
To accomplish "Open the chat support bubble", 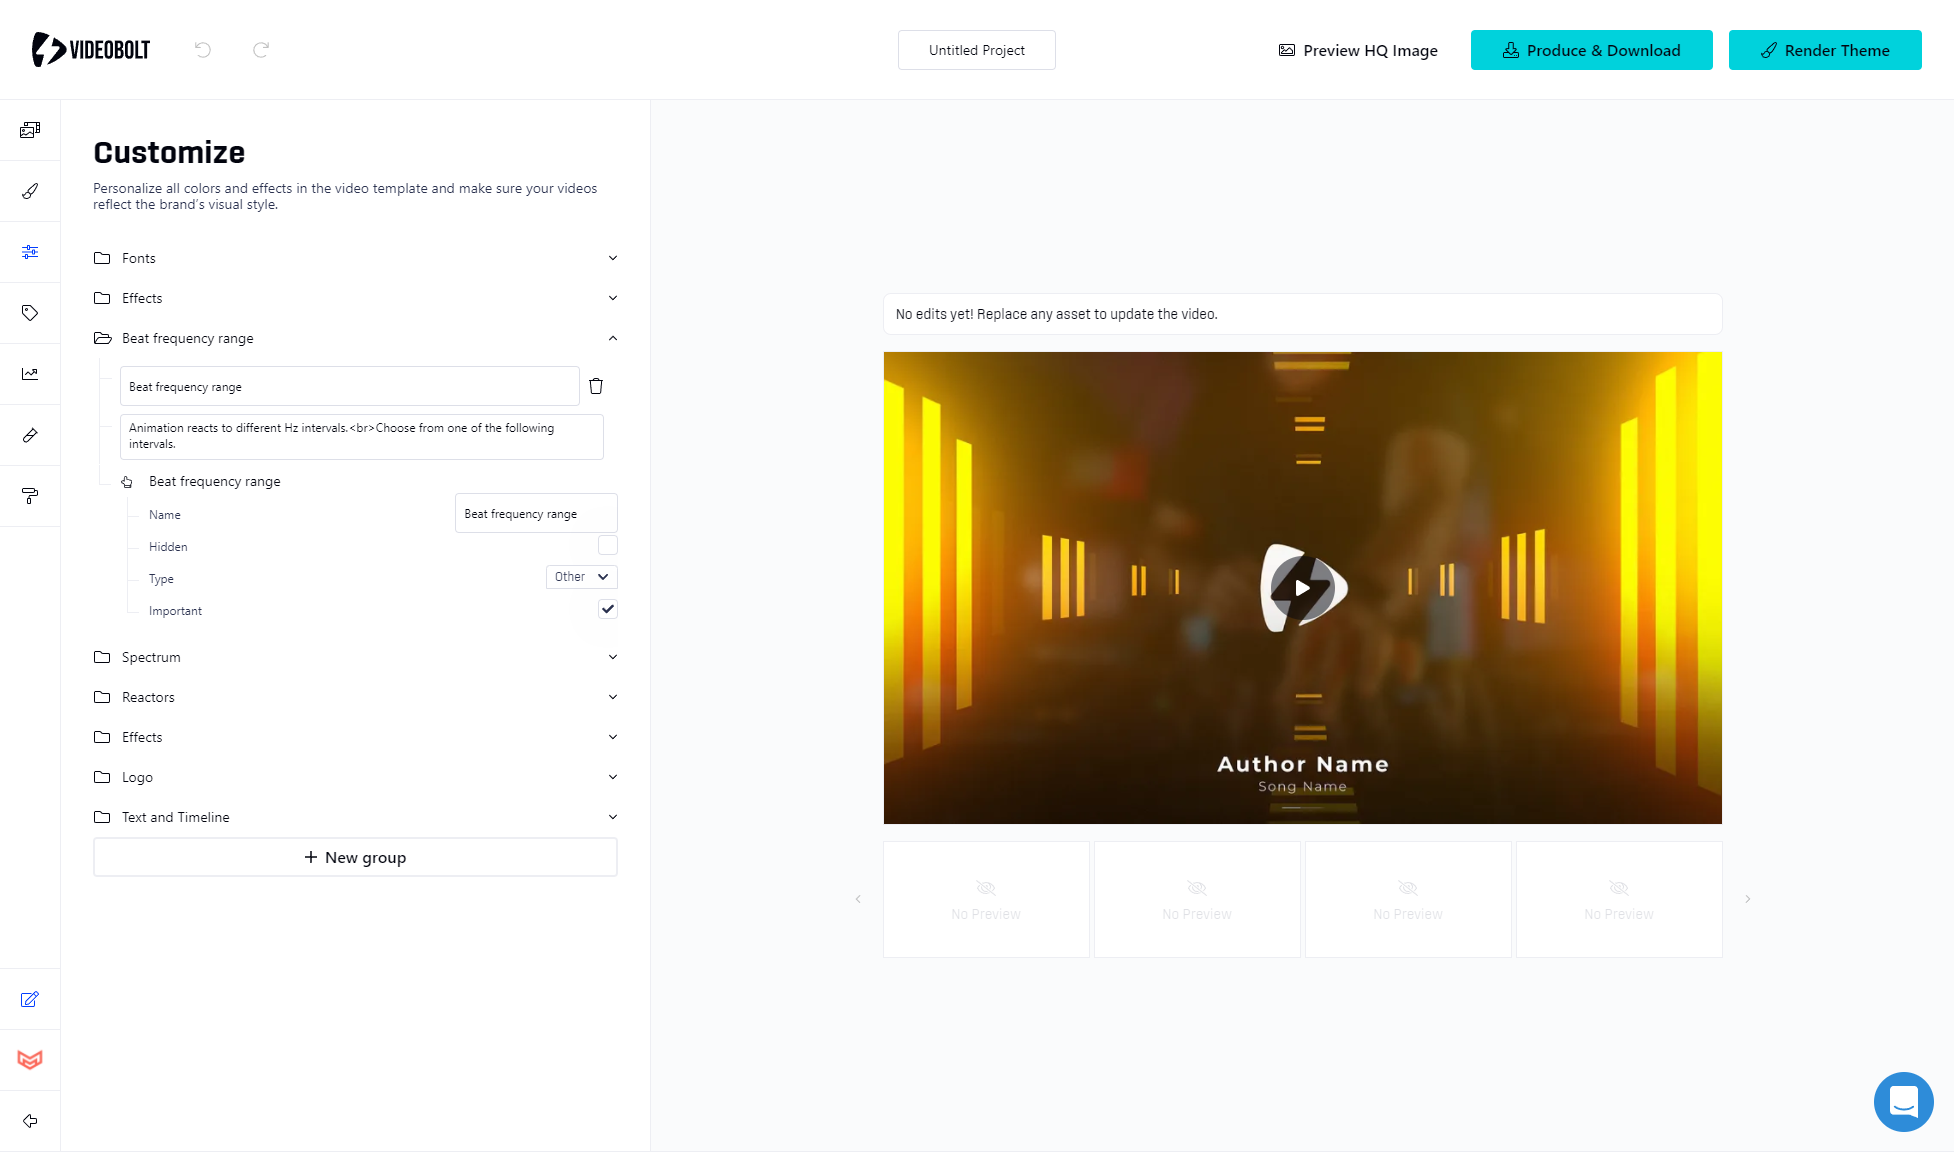I will (x=1903, y=1102).
